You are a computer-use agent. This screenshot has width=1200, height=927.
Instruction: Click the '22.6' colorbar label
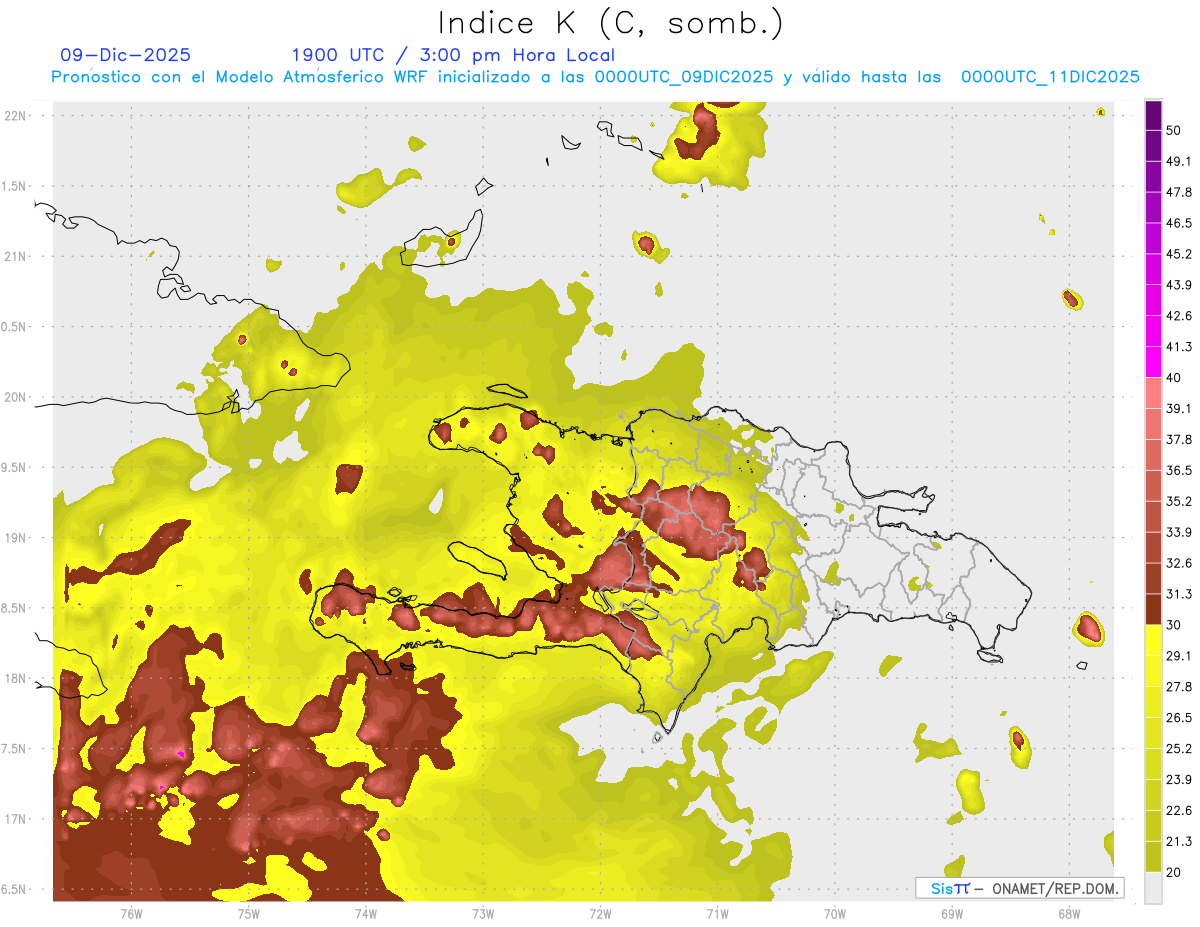point(1179,811)
